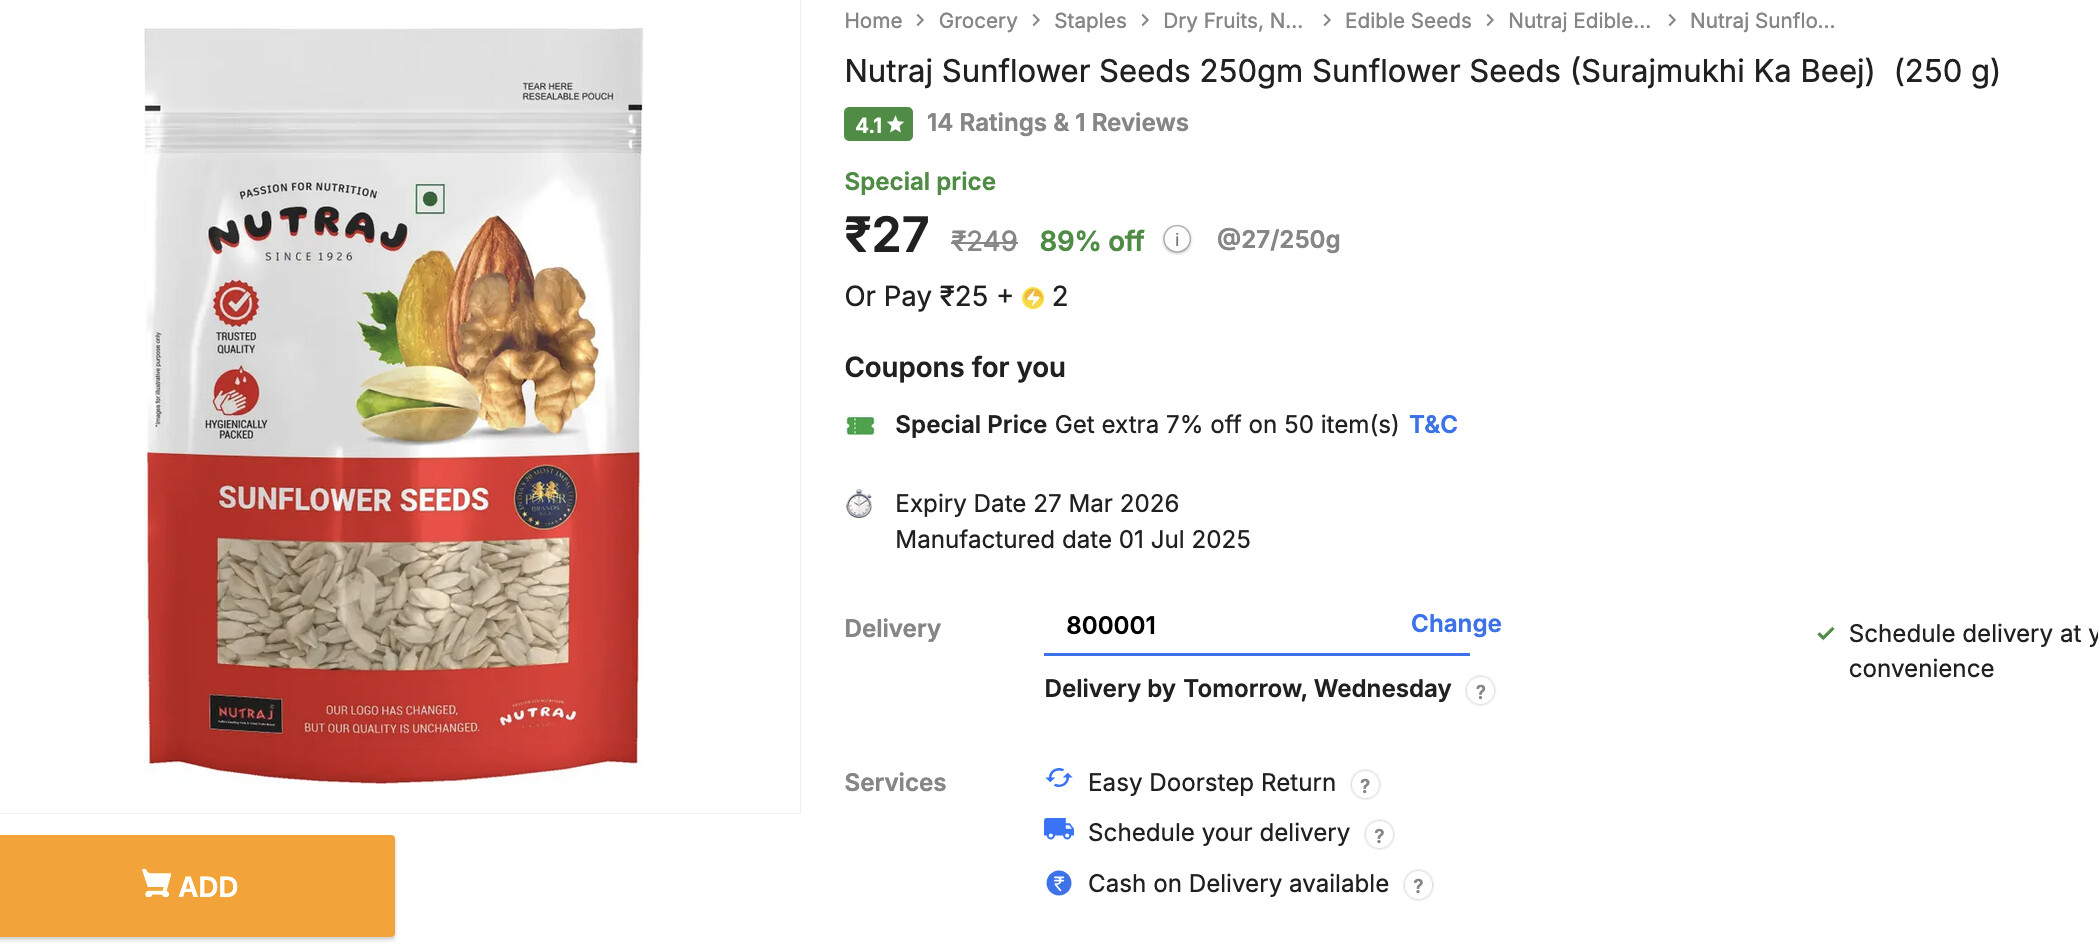Open the Edible Seeds breadcrumb
Viewport: 2098px width, 946px height.
(x=1407, y=21)
